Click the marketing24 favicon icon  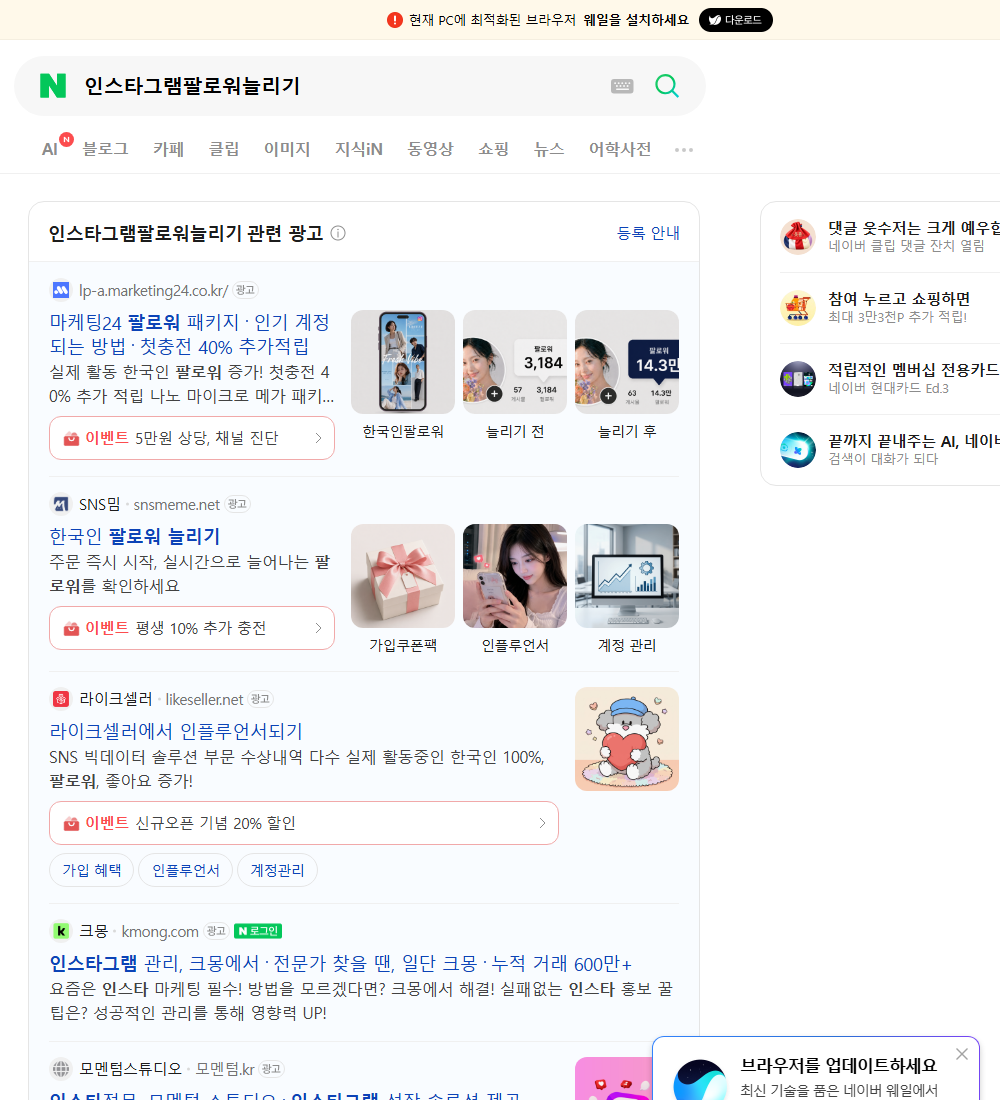61,290
